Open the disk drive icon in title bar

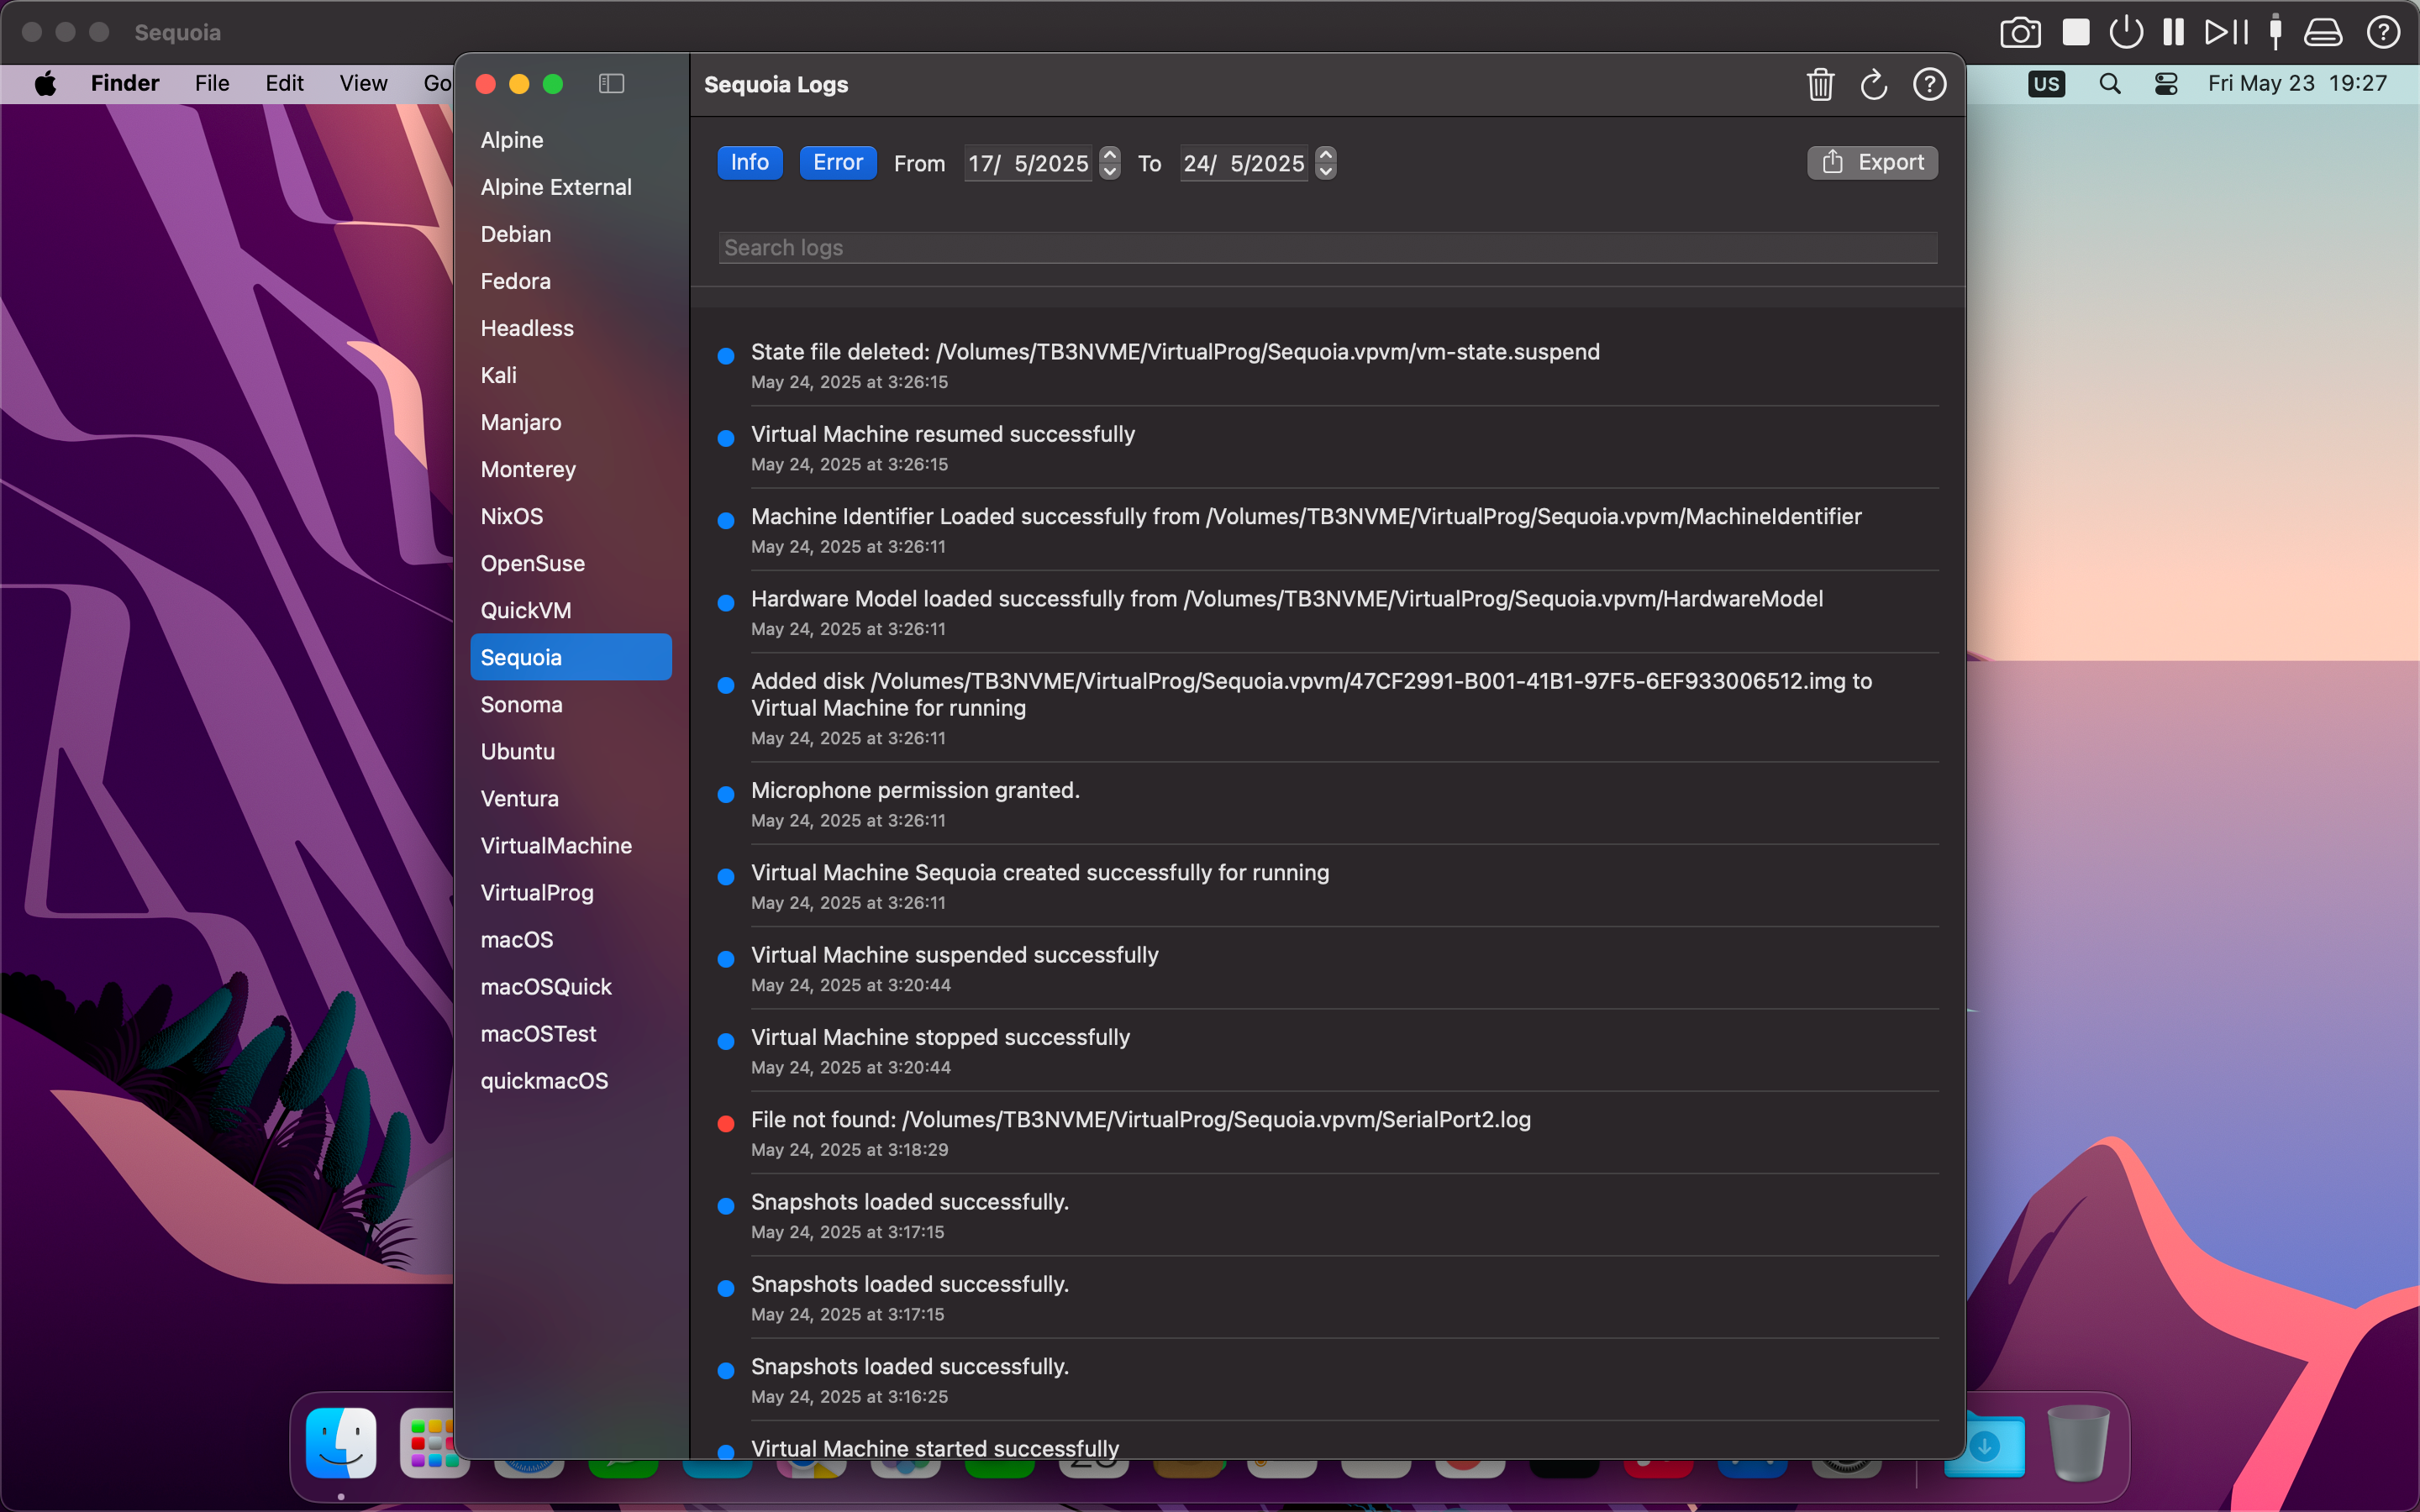coord(2323,32)
